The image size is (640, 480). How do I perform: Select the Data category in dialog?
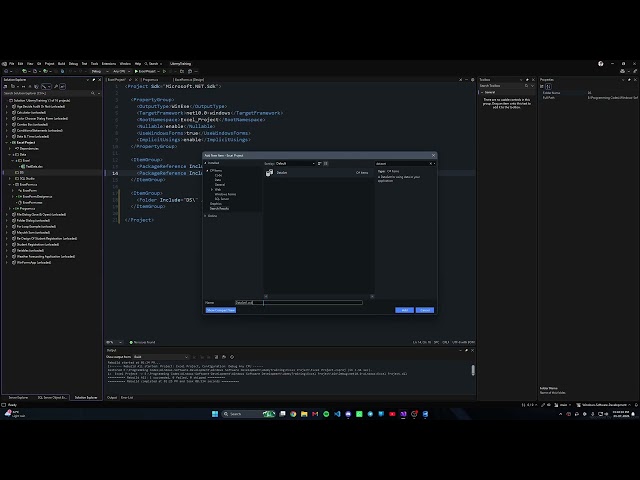pyautogui.click(x=218, y=180)
